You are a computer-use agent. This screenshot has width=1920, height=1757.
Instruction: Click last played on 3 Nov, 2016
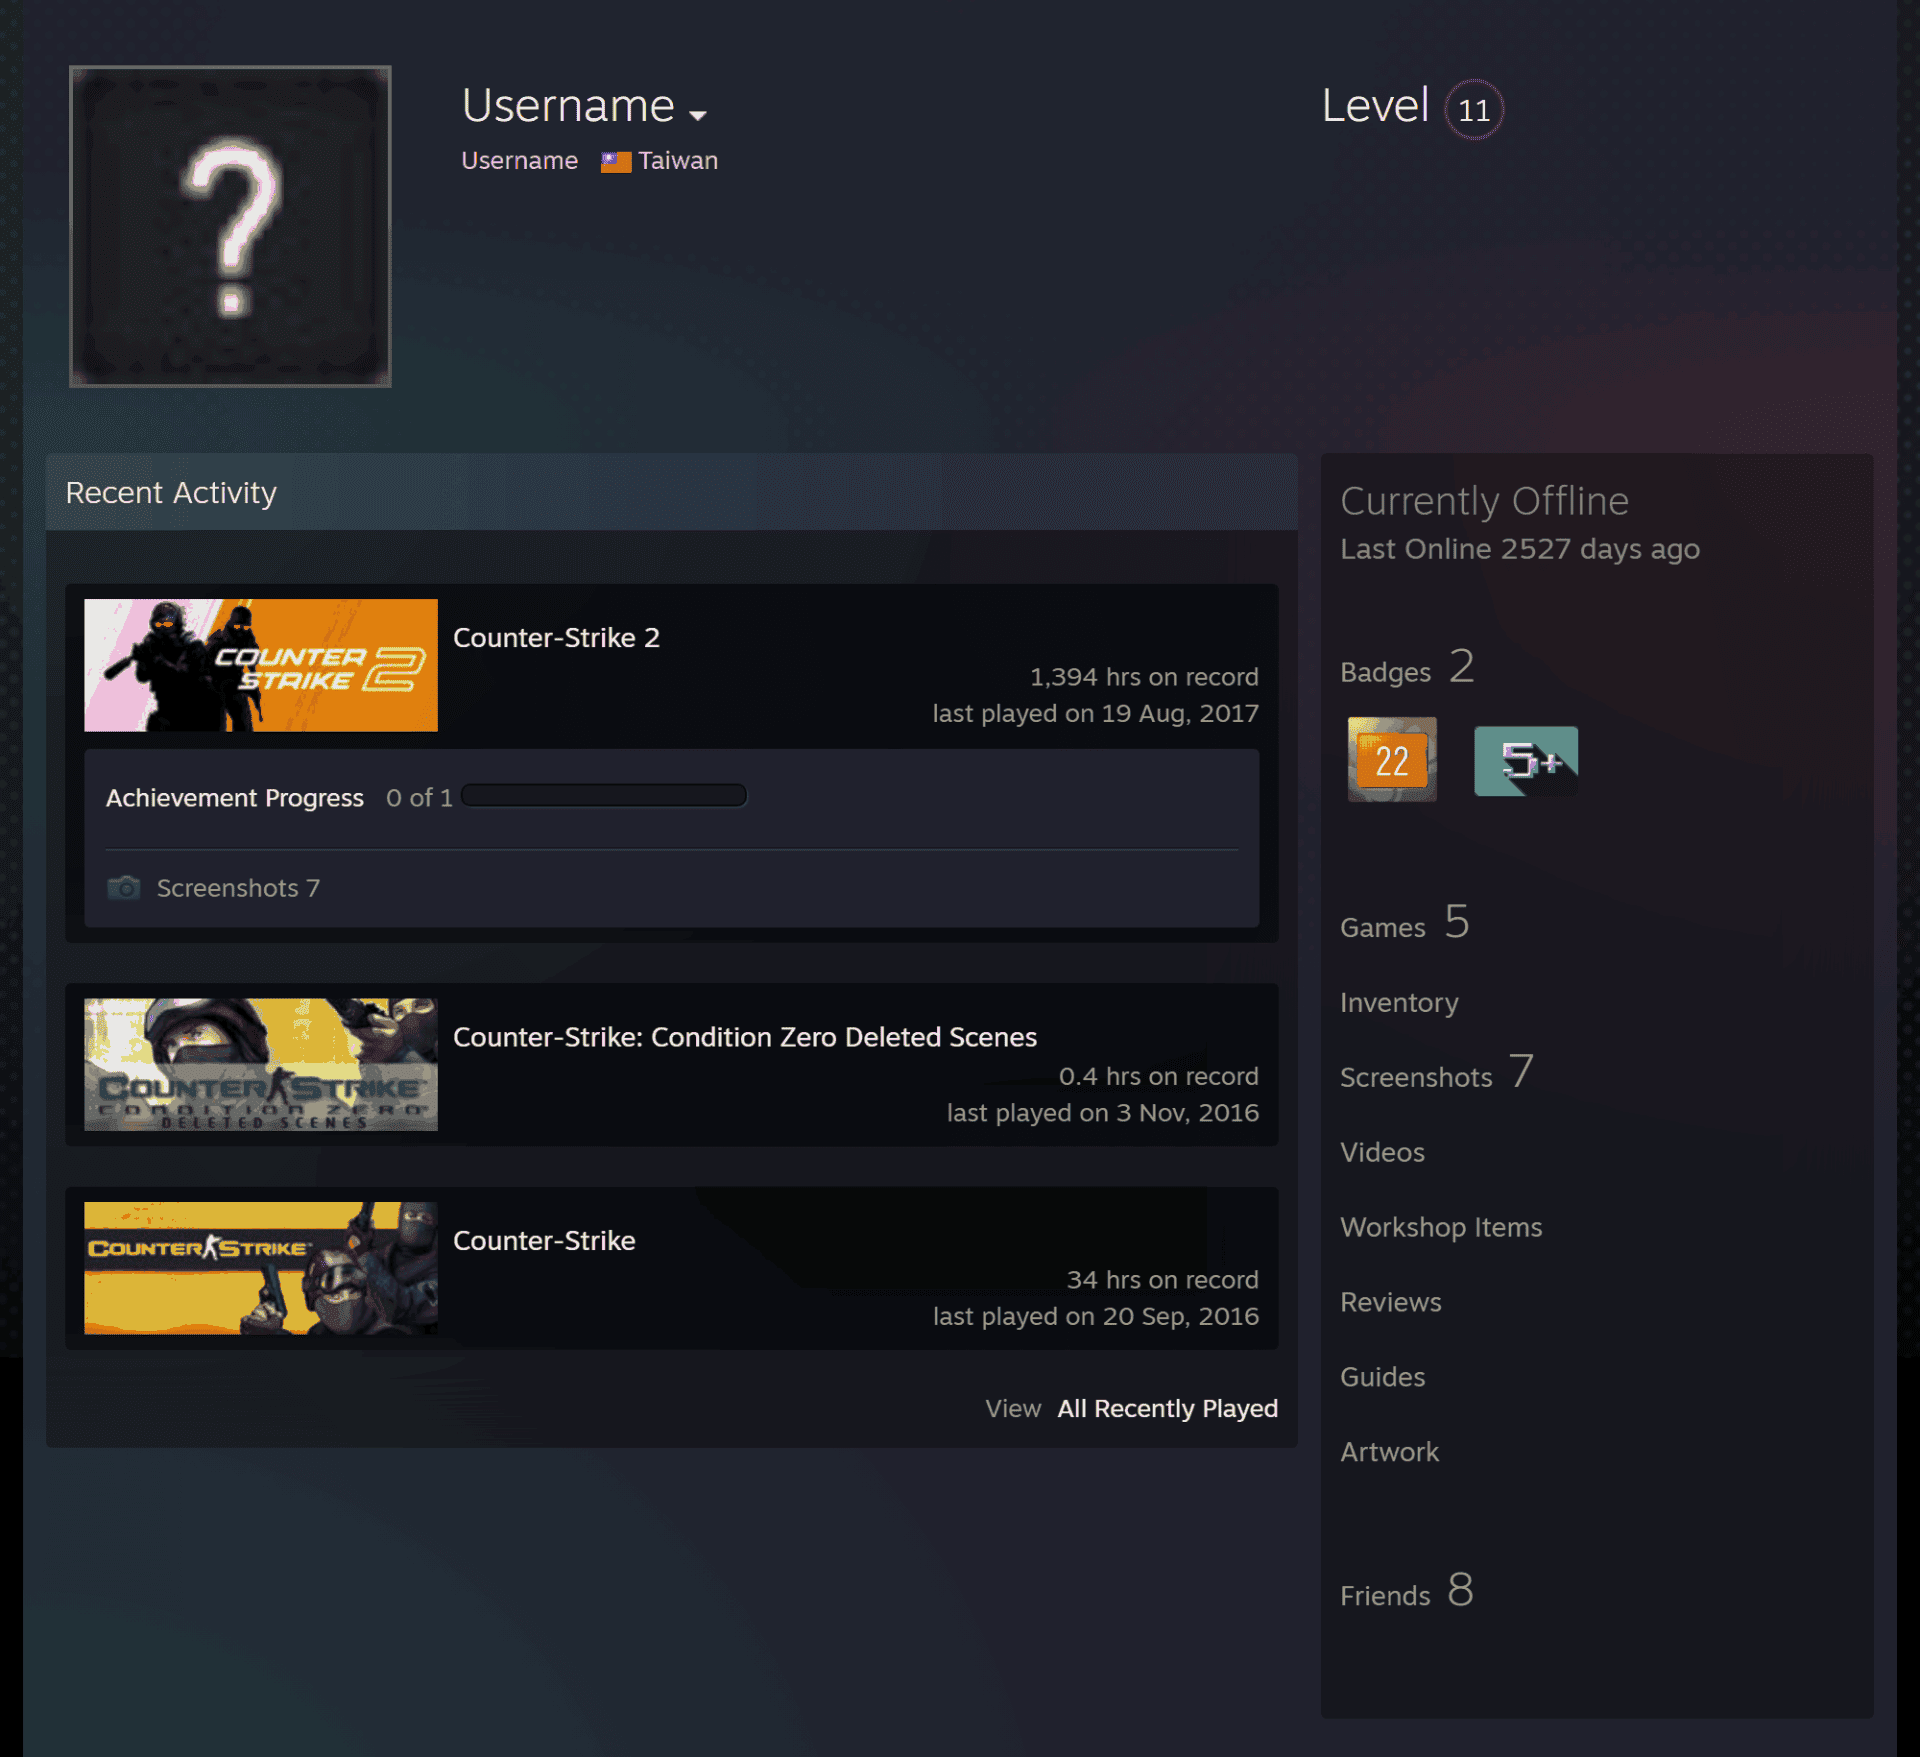(1102, 1113)
